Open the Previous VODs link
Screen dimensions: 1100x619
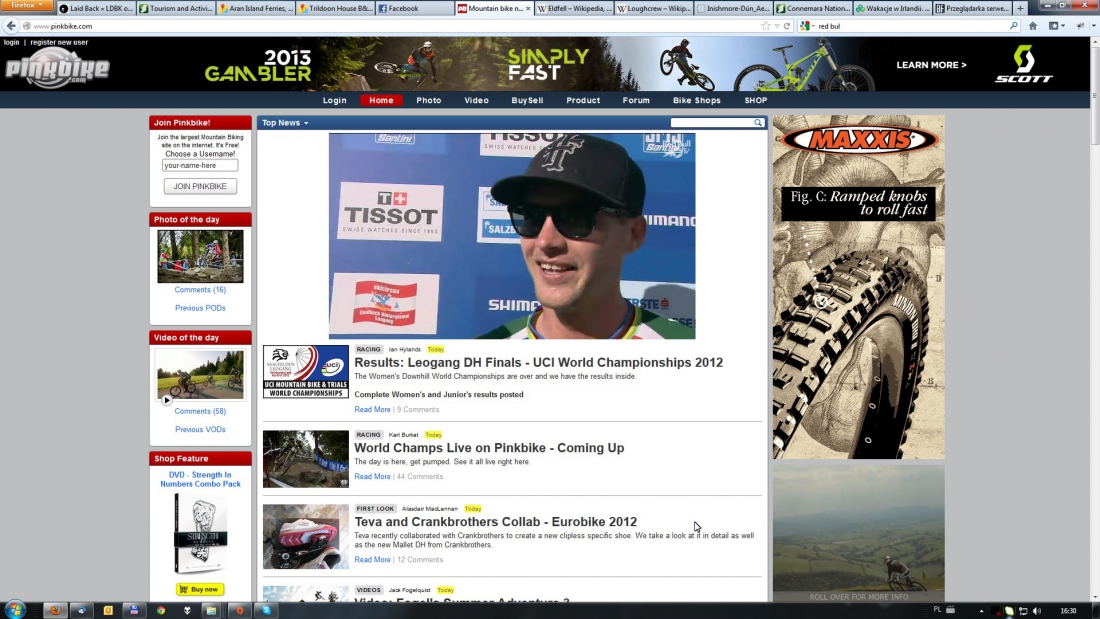[x=200, y=430]
